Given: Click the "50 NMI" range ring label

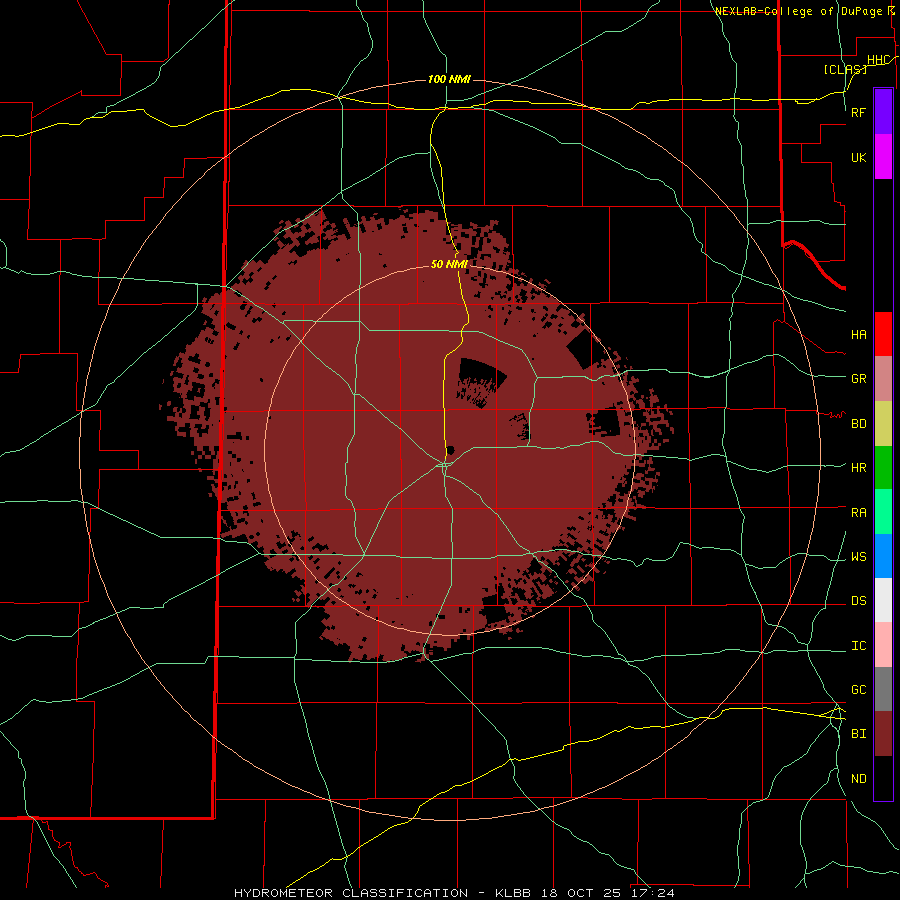Looking at the screenshot, I should (449, 264).
